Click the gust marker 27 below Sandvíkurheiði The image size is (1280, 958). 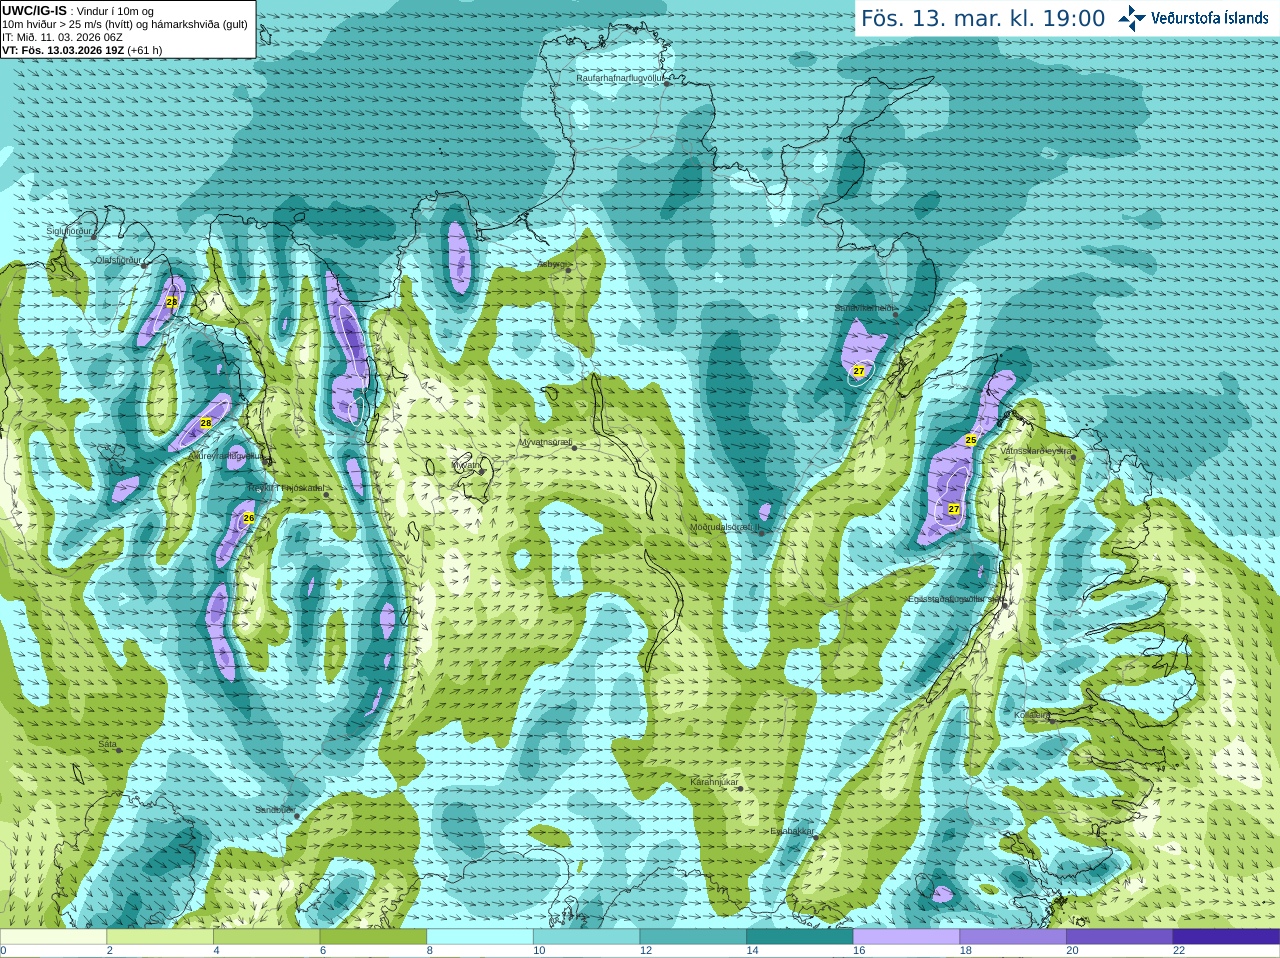pyautogui.click(x=859, y=371)
